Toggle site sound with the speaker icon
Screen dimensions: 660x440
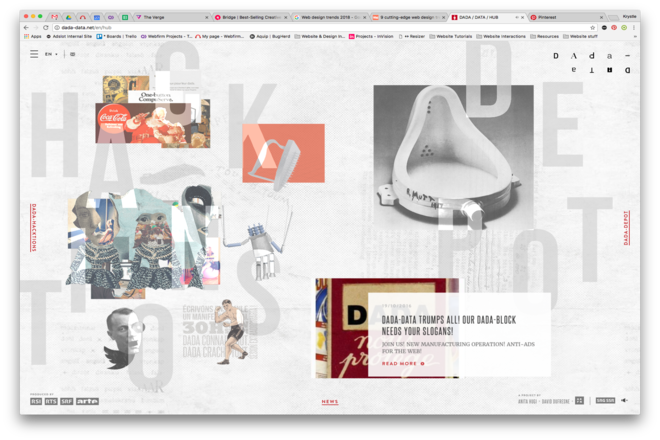pyautogui.click(x=625, y=400)
